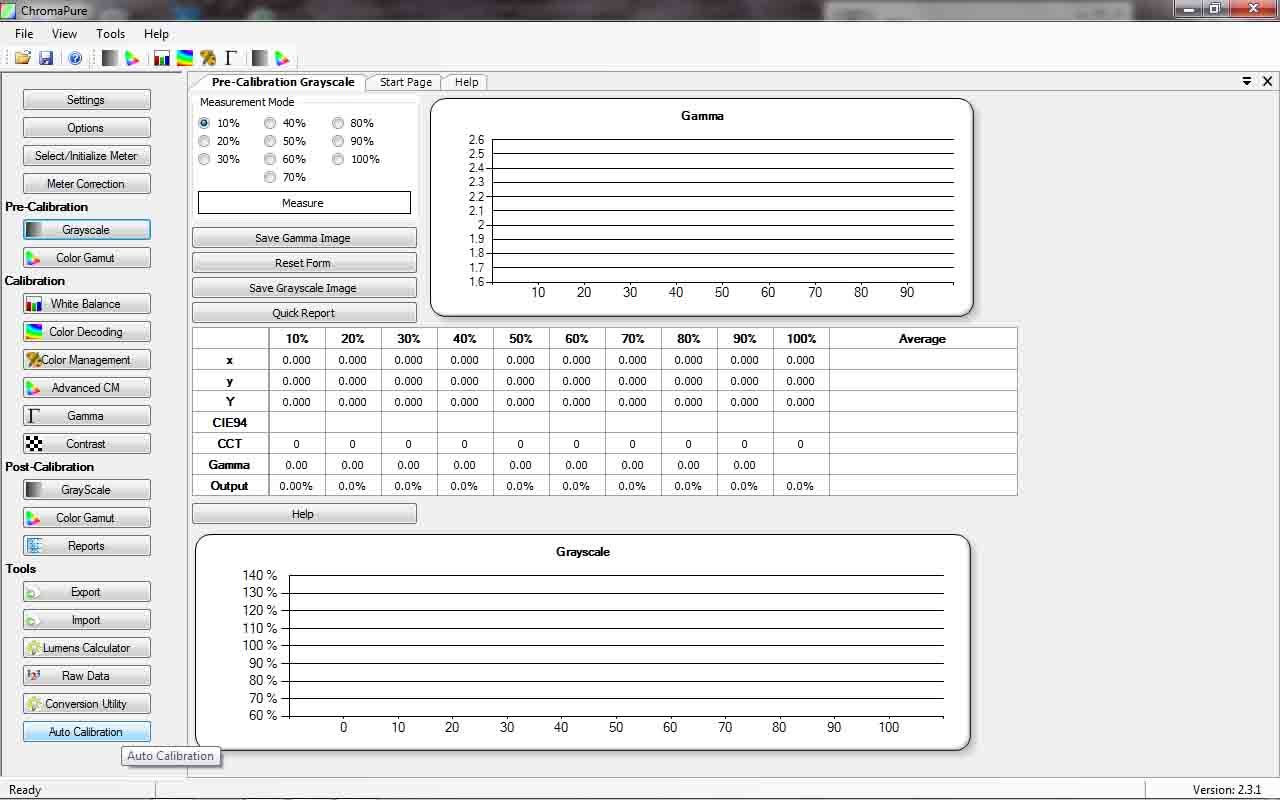The image size is (1280, 800).
Task: Select the 100% measurement mode option
Action: point(339,159)
